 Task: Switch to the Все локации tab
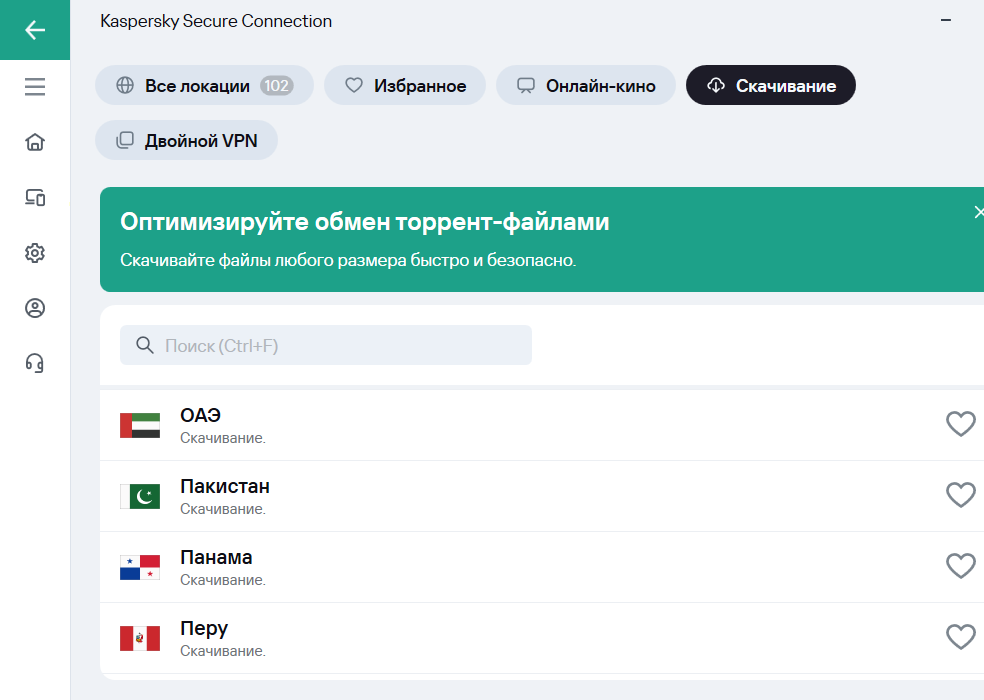click(x=204, y=85)
